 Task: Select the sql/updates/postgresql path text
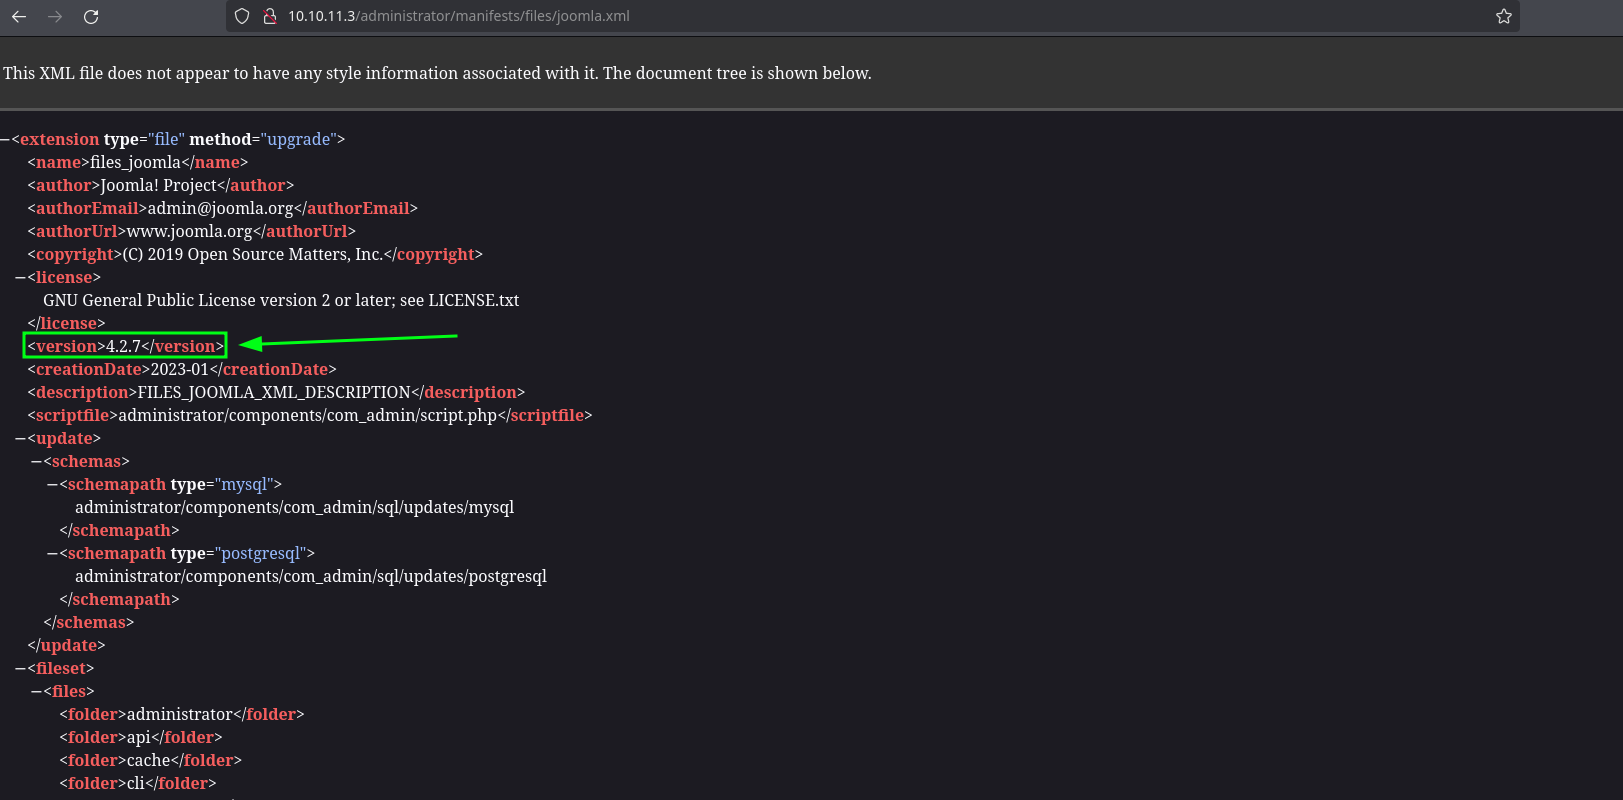(311, 576)
